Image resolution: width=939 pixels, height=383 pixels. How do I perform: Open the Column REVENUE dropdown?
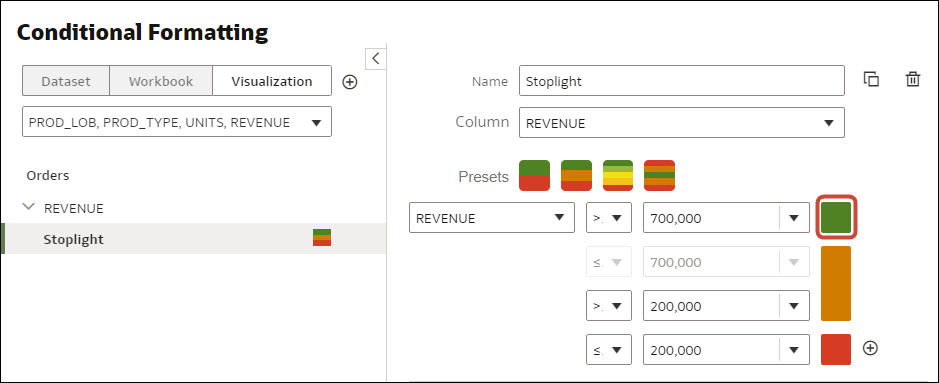[681, 123]
